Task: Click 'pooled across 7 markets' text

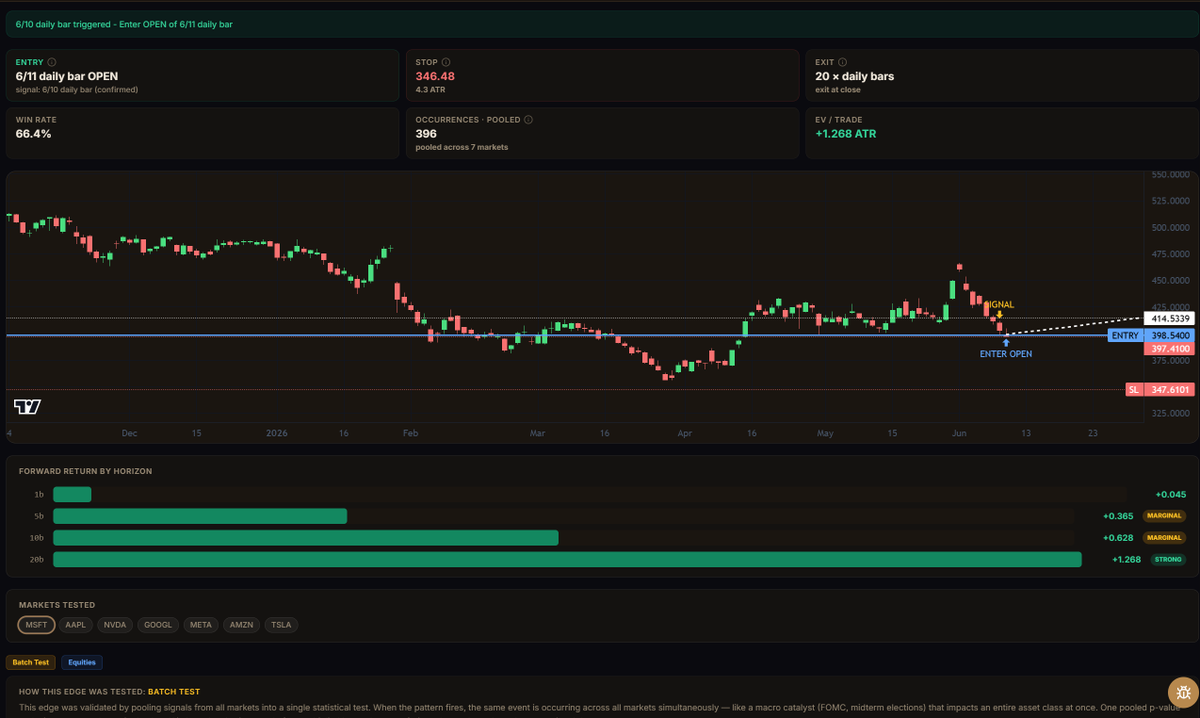Action: pyautogui.click(x=460, y=147)
